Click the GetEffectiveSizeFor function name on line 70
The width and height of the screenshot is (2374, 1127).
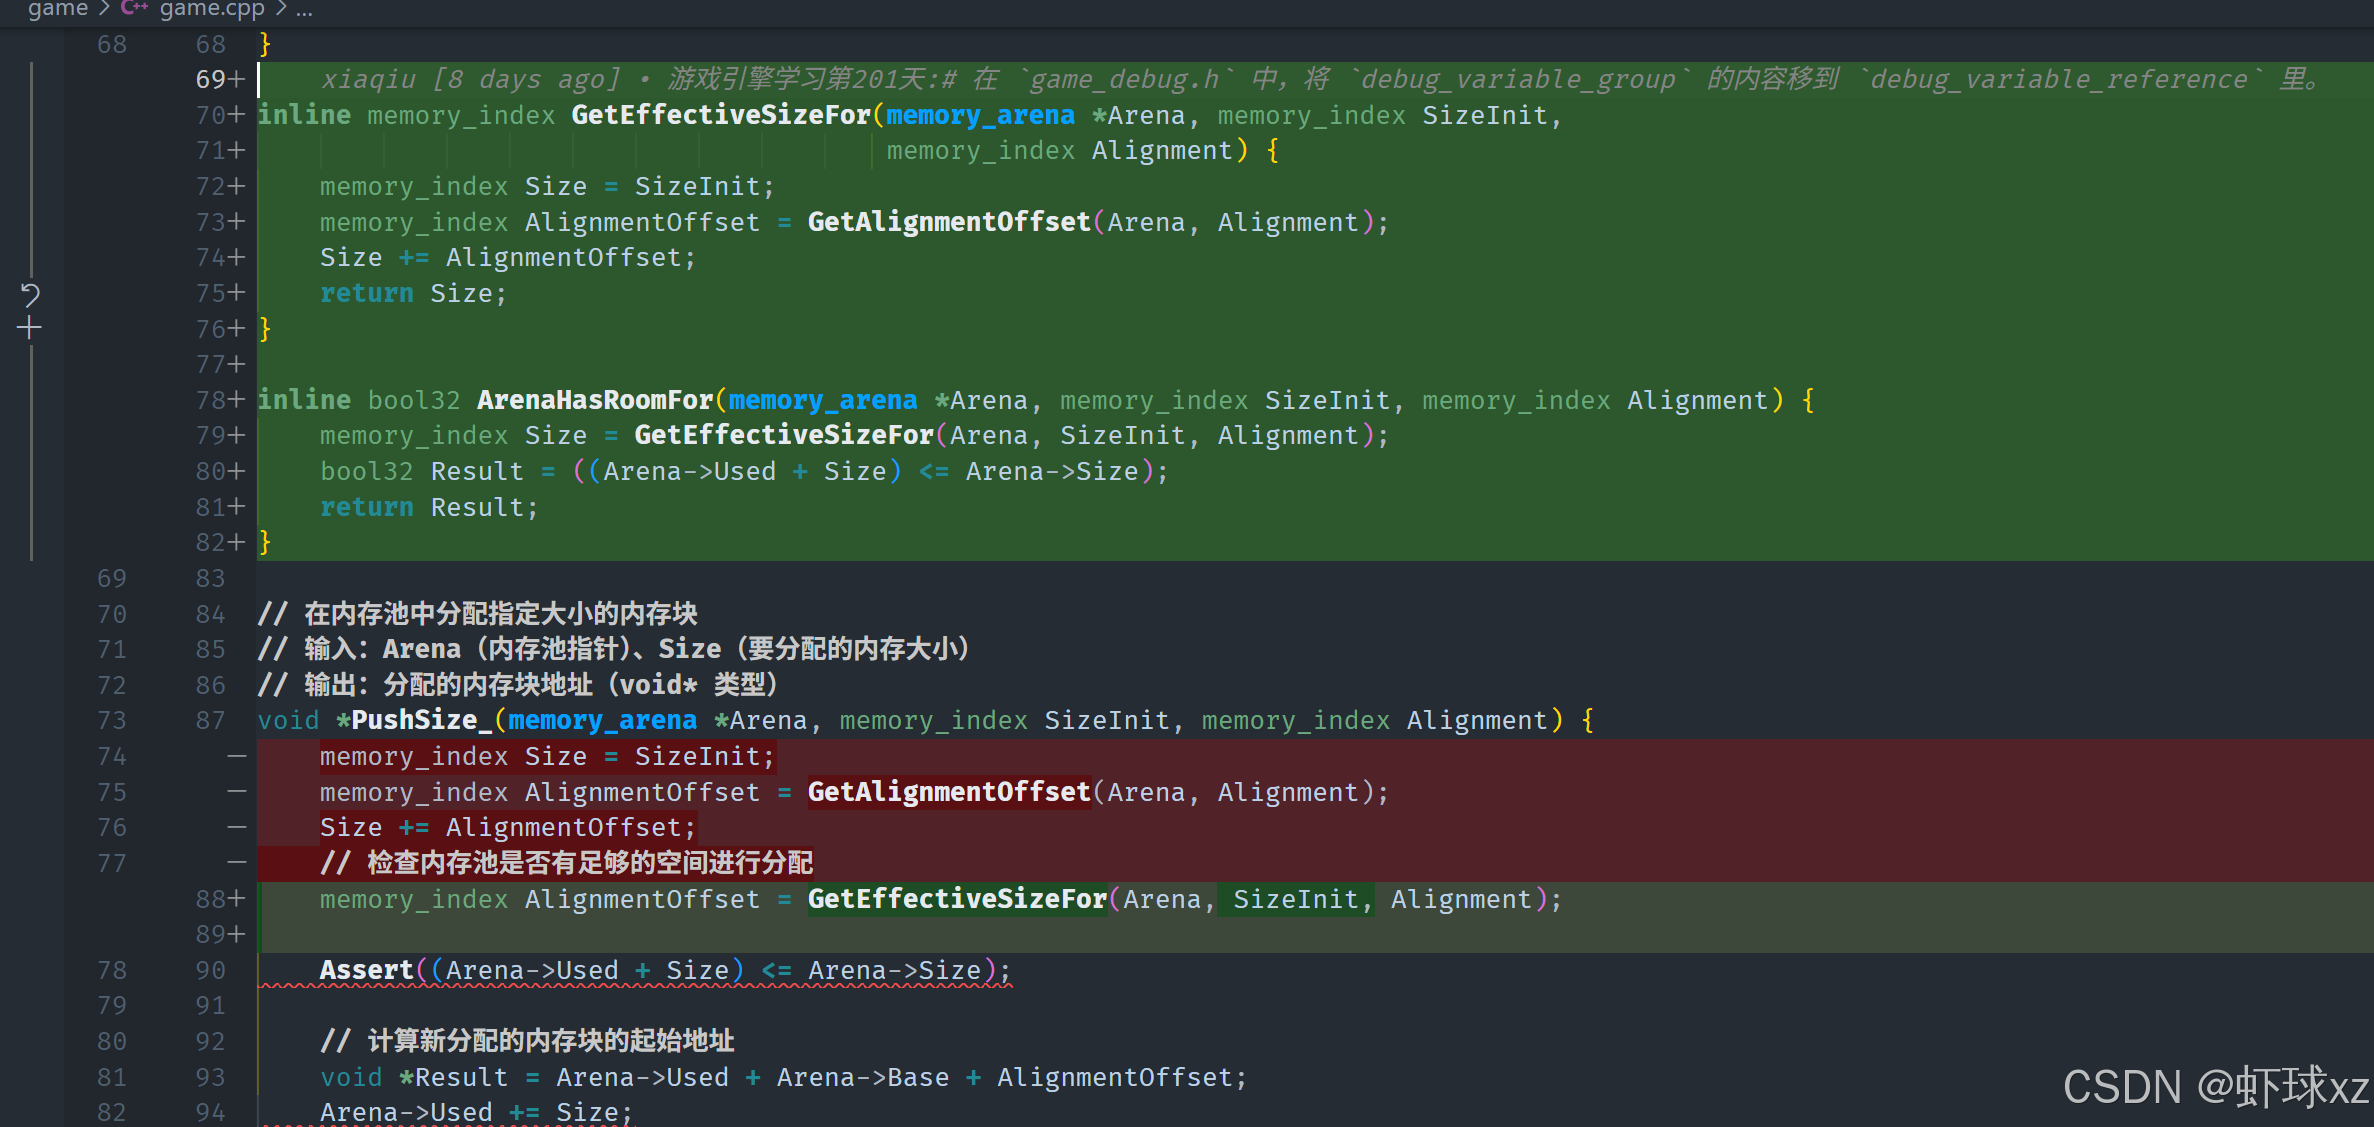pos(720,115)
